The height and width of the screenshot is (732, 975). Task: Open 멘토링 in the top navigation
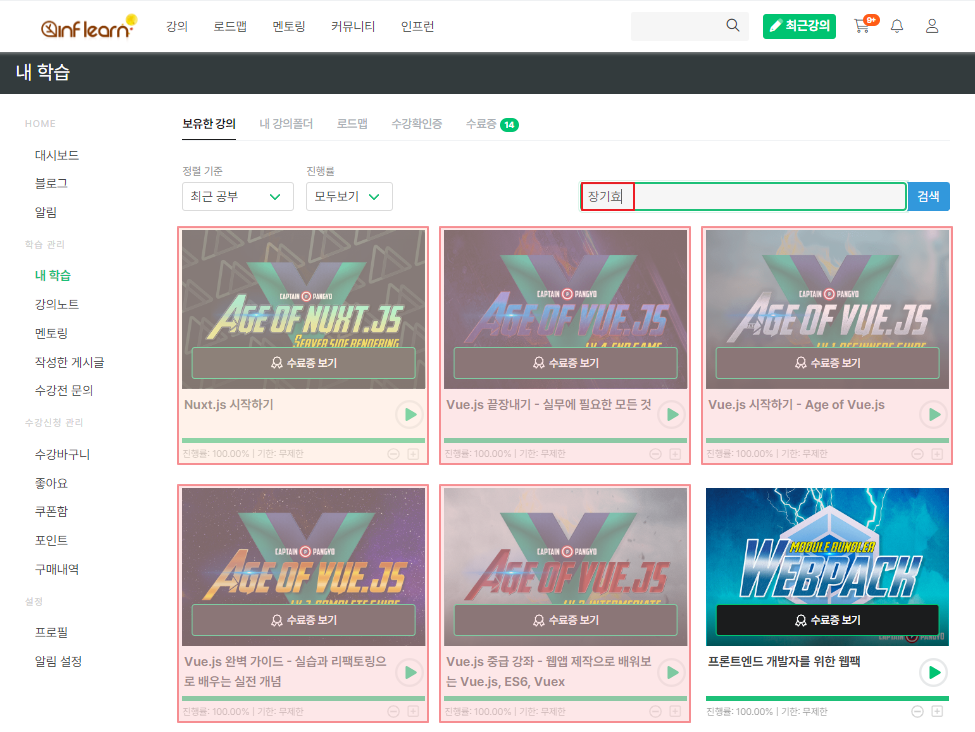(x=289, y=26)
